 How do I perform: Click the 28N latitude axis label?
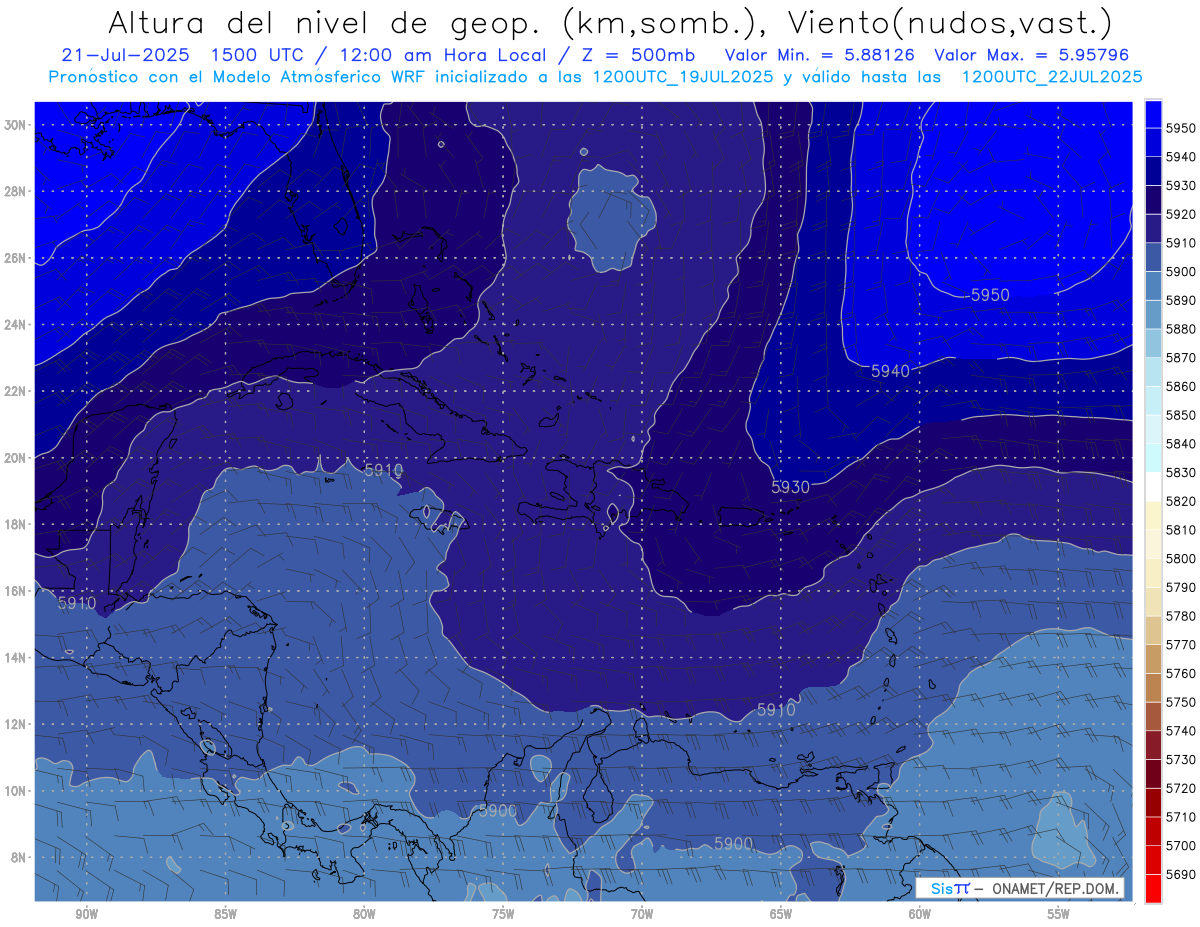point(15,191)
